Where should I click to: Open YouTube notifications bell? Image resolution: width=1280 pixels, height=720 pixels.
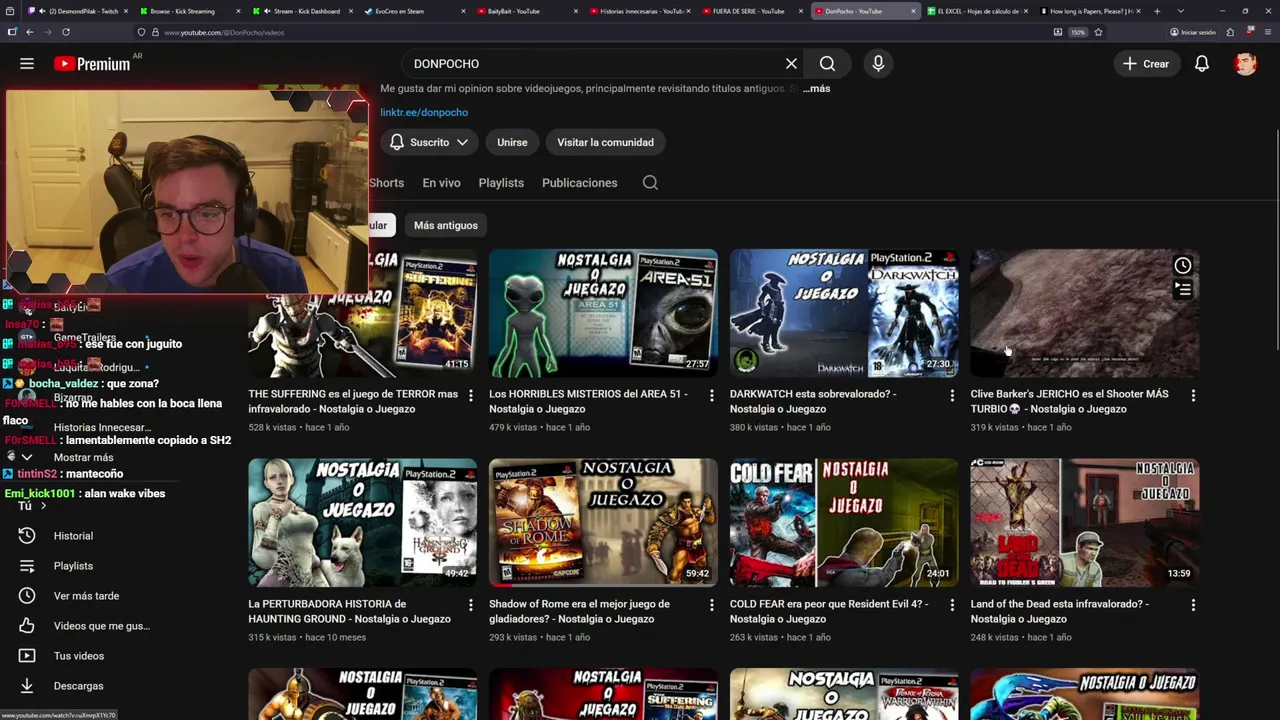pyautogui.click(x=1202, y=63)
